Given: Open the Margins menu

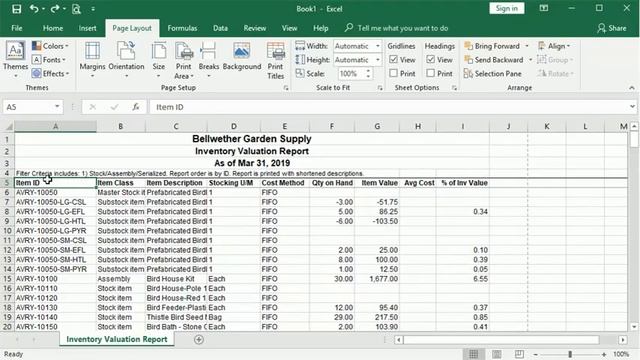Looking at the screenshot, I should [x=92, y=60].
